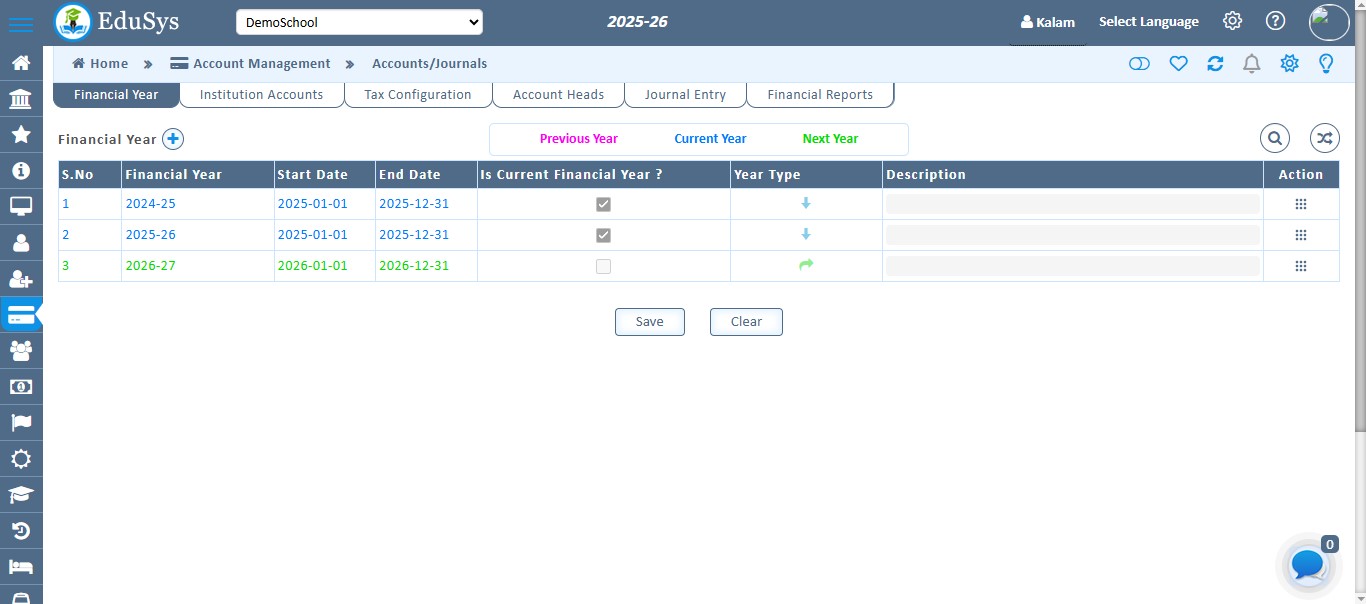Open the Action grid icon for row 2026-27
The image size is (1366, 604).
1301,266
